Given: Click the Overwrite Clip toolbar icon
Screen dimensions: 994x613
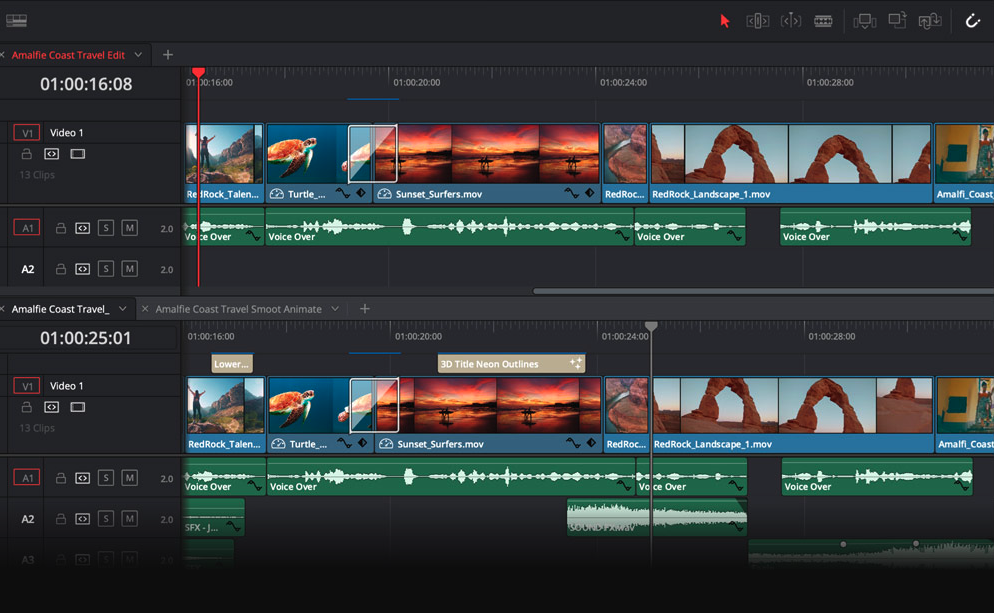Looking at the screenshot, I should (x=896, y=20).
